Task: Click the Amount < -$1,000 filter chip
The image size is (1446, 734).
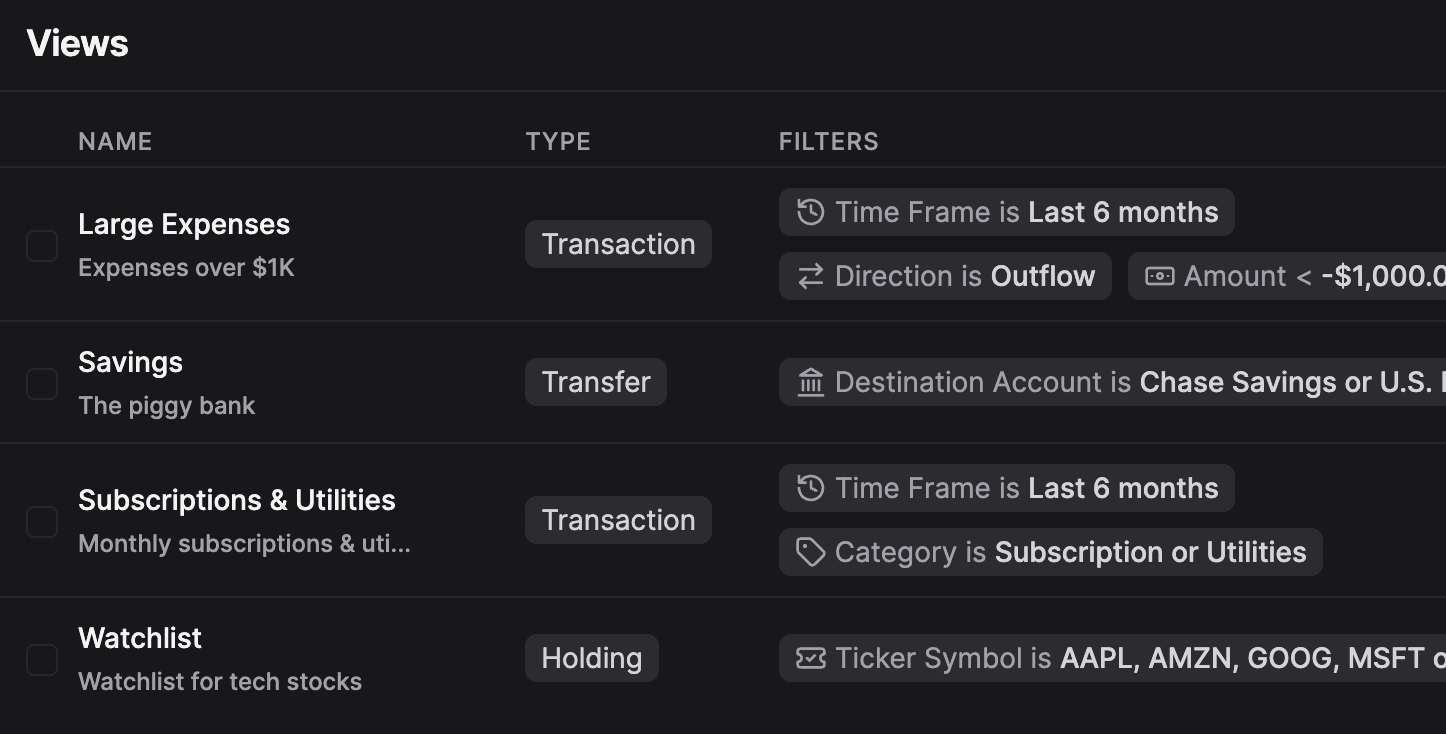Action: pyautogui.click(x=1290, y=276)
